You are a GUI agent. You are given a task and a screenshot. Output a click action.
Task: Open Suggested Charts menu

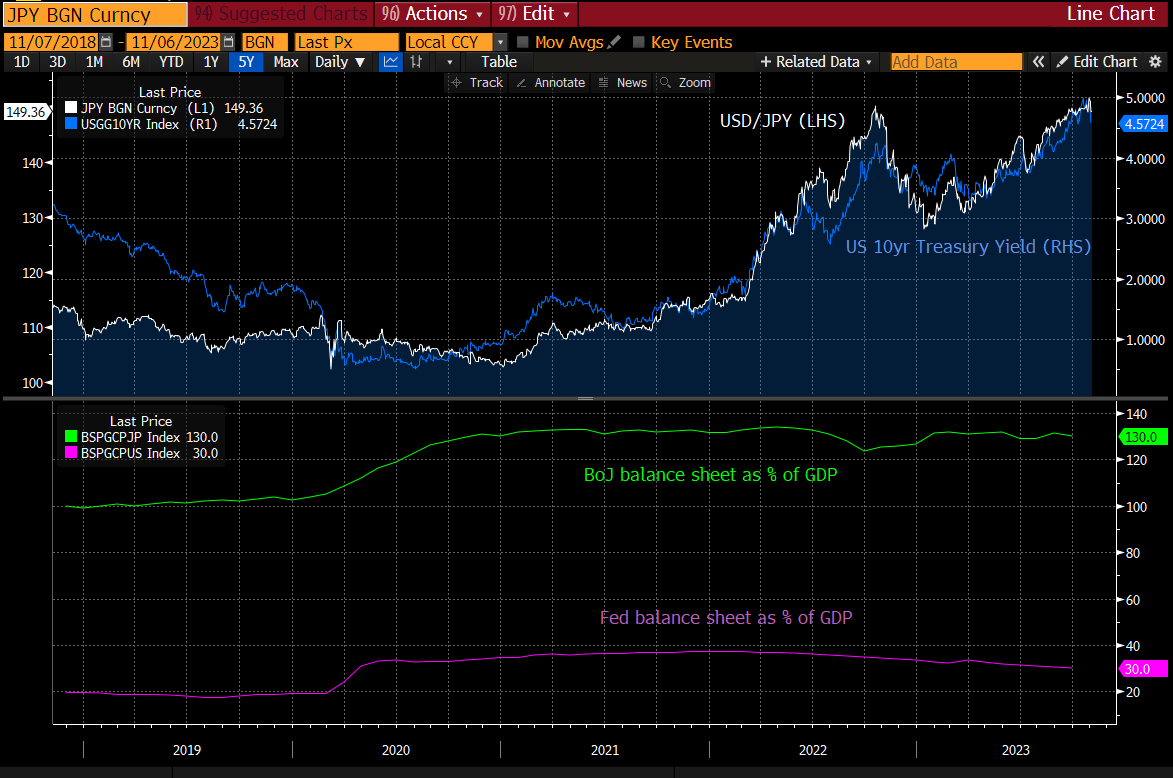pyautogui.click(x=281, y=13)
